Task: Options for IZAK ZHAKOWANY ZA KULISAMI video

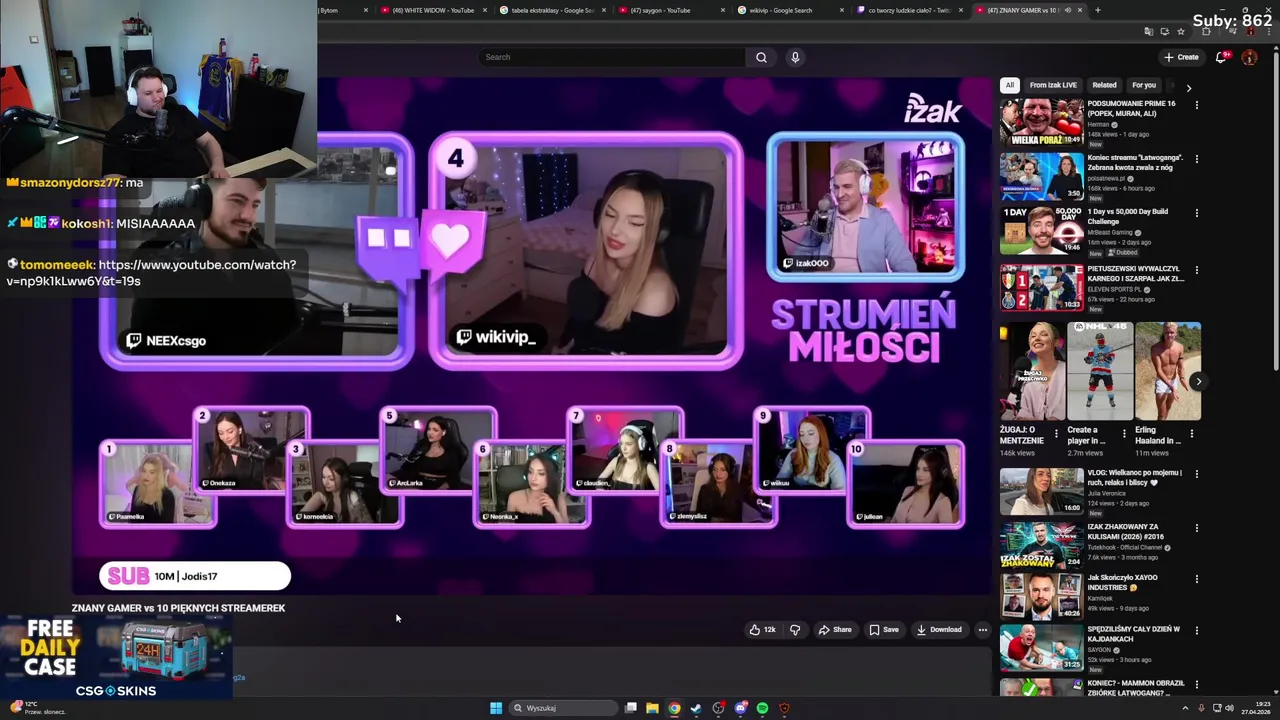Action: pyautogui.click(x=1196, y=527)
